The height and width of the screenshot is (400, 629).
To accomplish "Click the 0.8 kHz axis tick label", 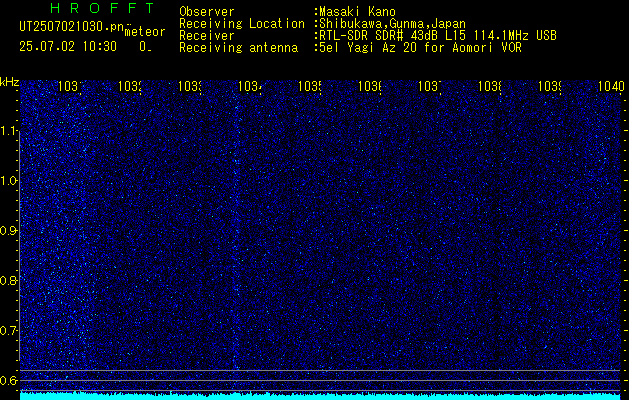I will [x=9, y=280].
